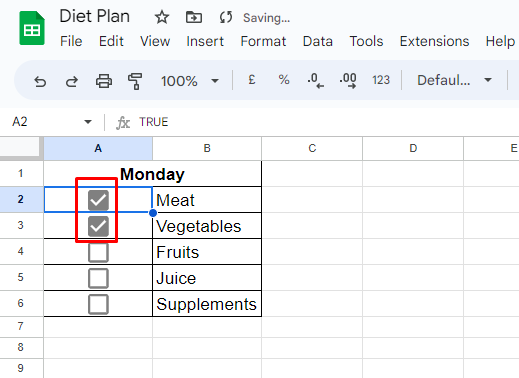
Task: Check the Supplements checkbox
Action: 98,304
